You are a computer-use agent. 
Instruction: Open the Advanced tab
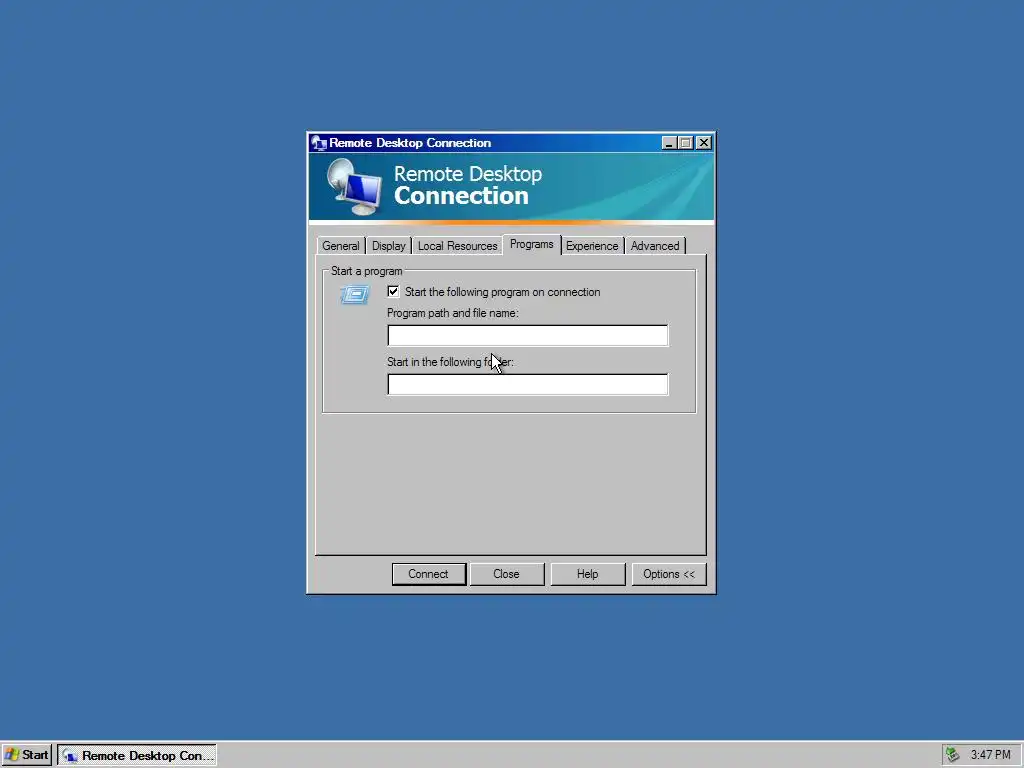pos(654,246)
